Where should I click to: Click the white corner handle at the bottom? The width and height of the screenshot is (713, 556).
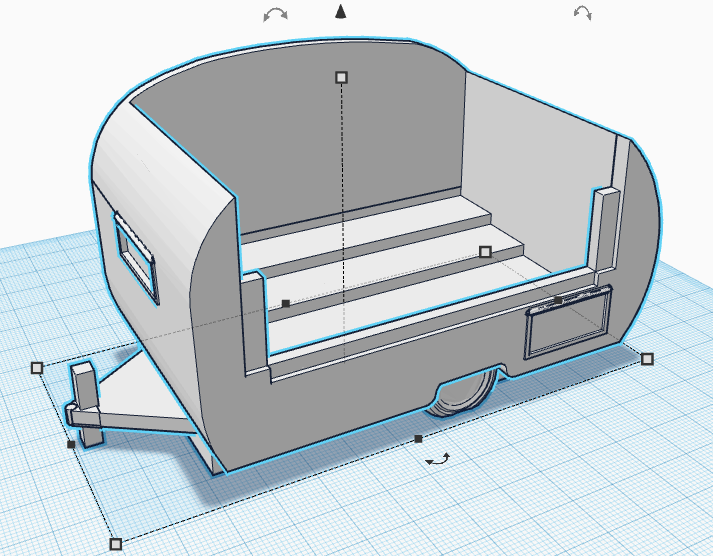[x=116, y=544]
